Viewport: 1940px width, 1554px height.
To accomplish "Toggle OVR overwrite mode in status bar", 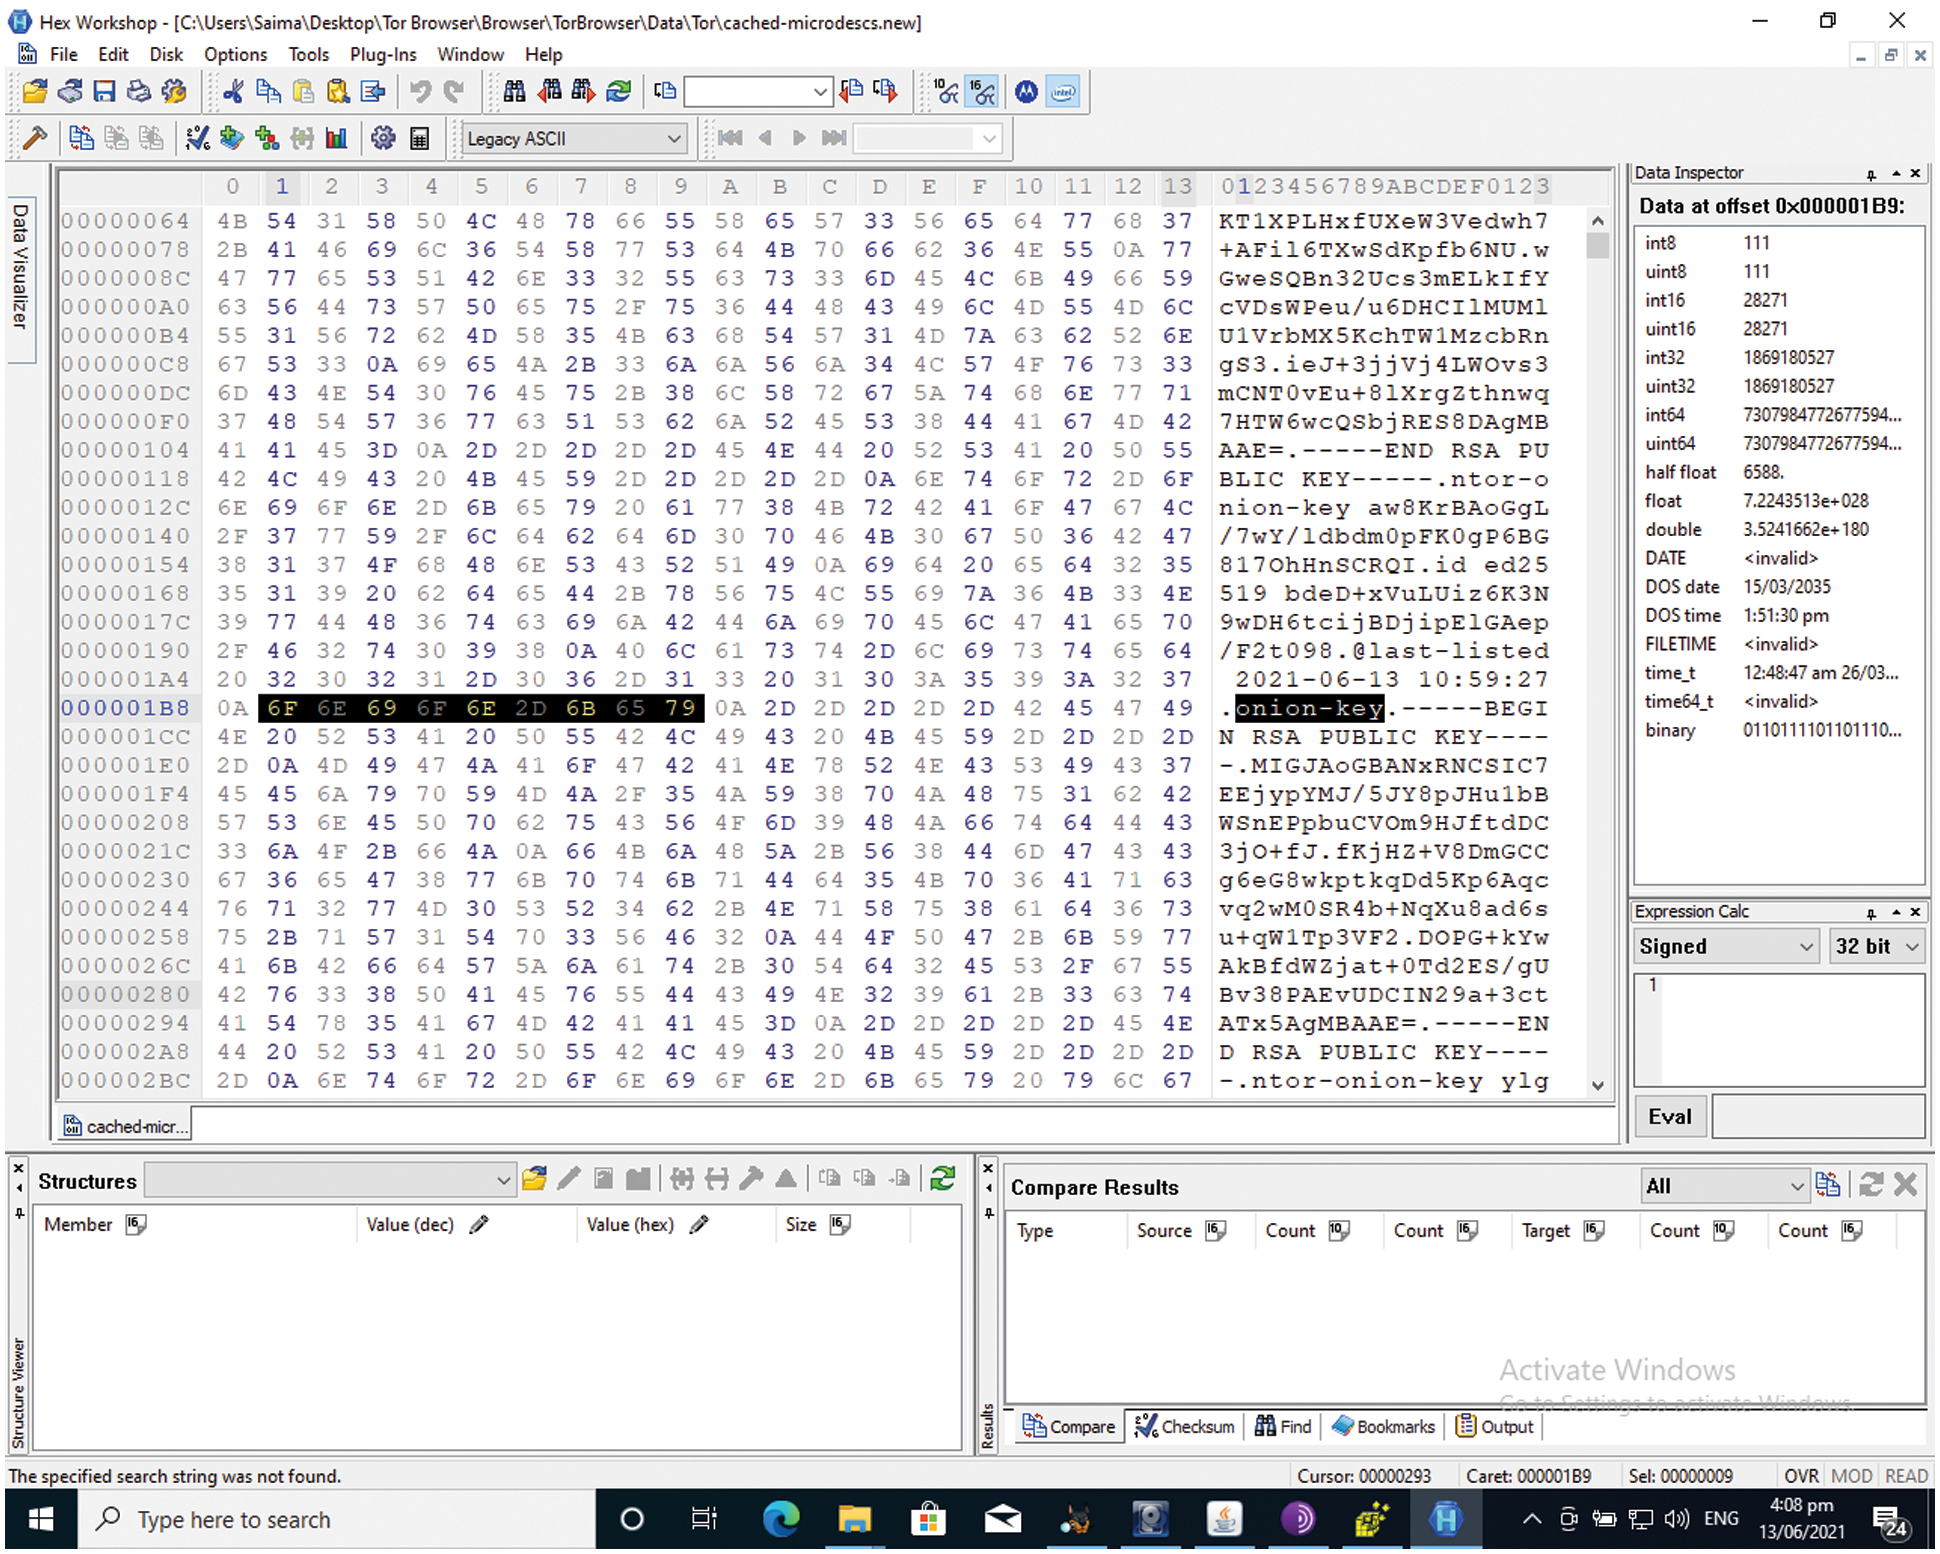I will pos(1801,1476).
